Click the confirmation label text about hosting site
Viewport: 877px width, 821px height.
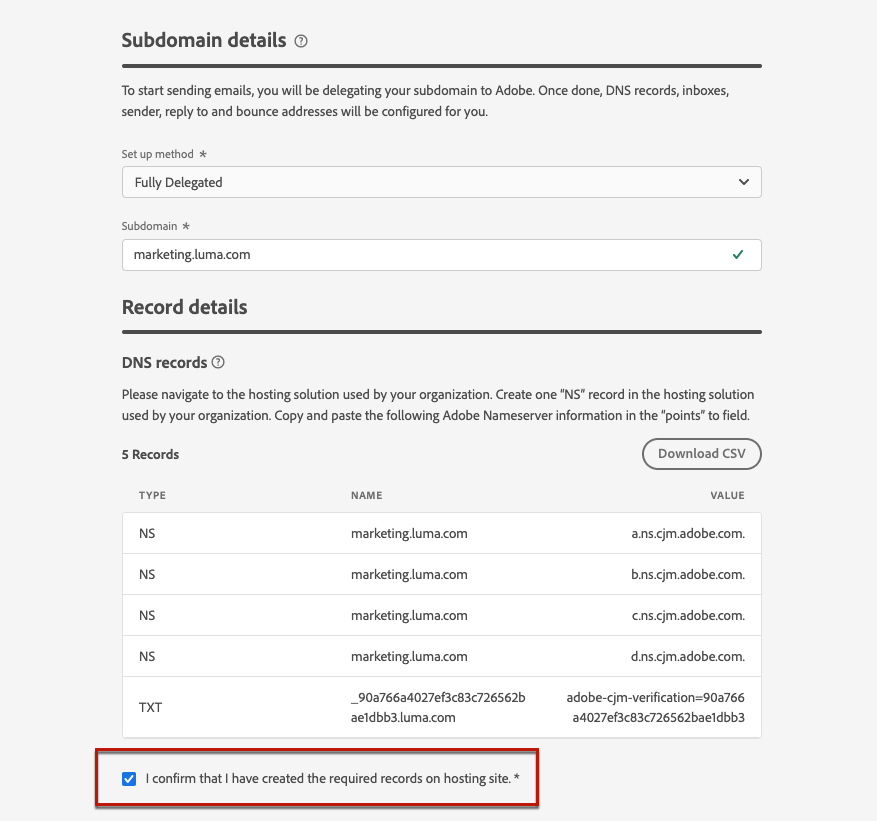(332, 778)
